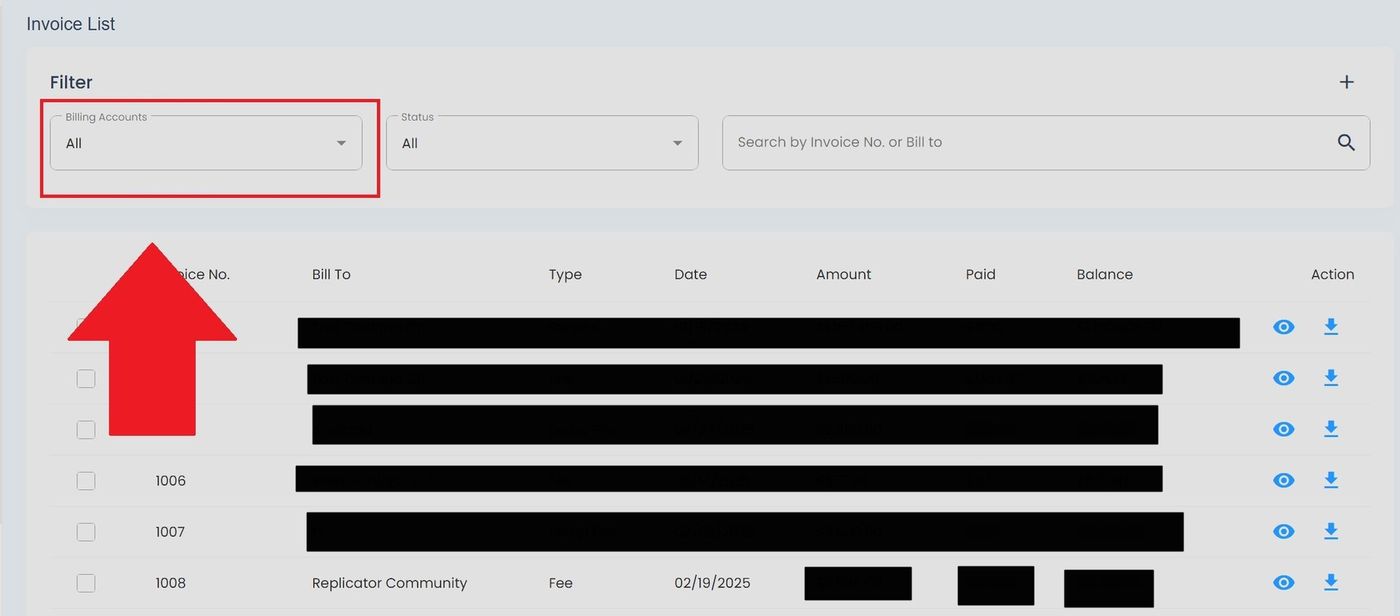The image size is (1400, 616).
Task: Click the Balance column header
Action: pyautogui.click(x=1104, y=274)
